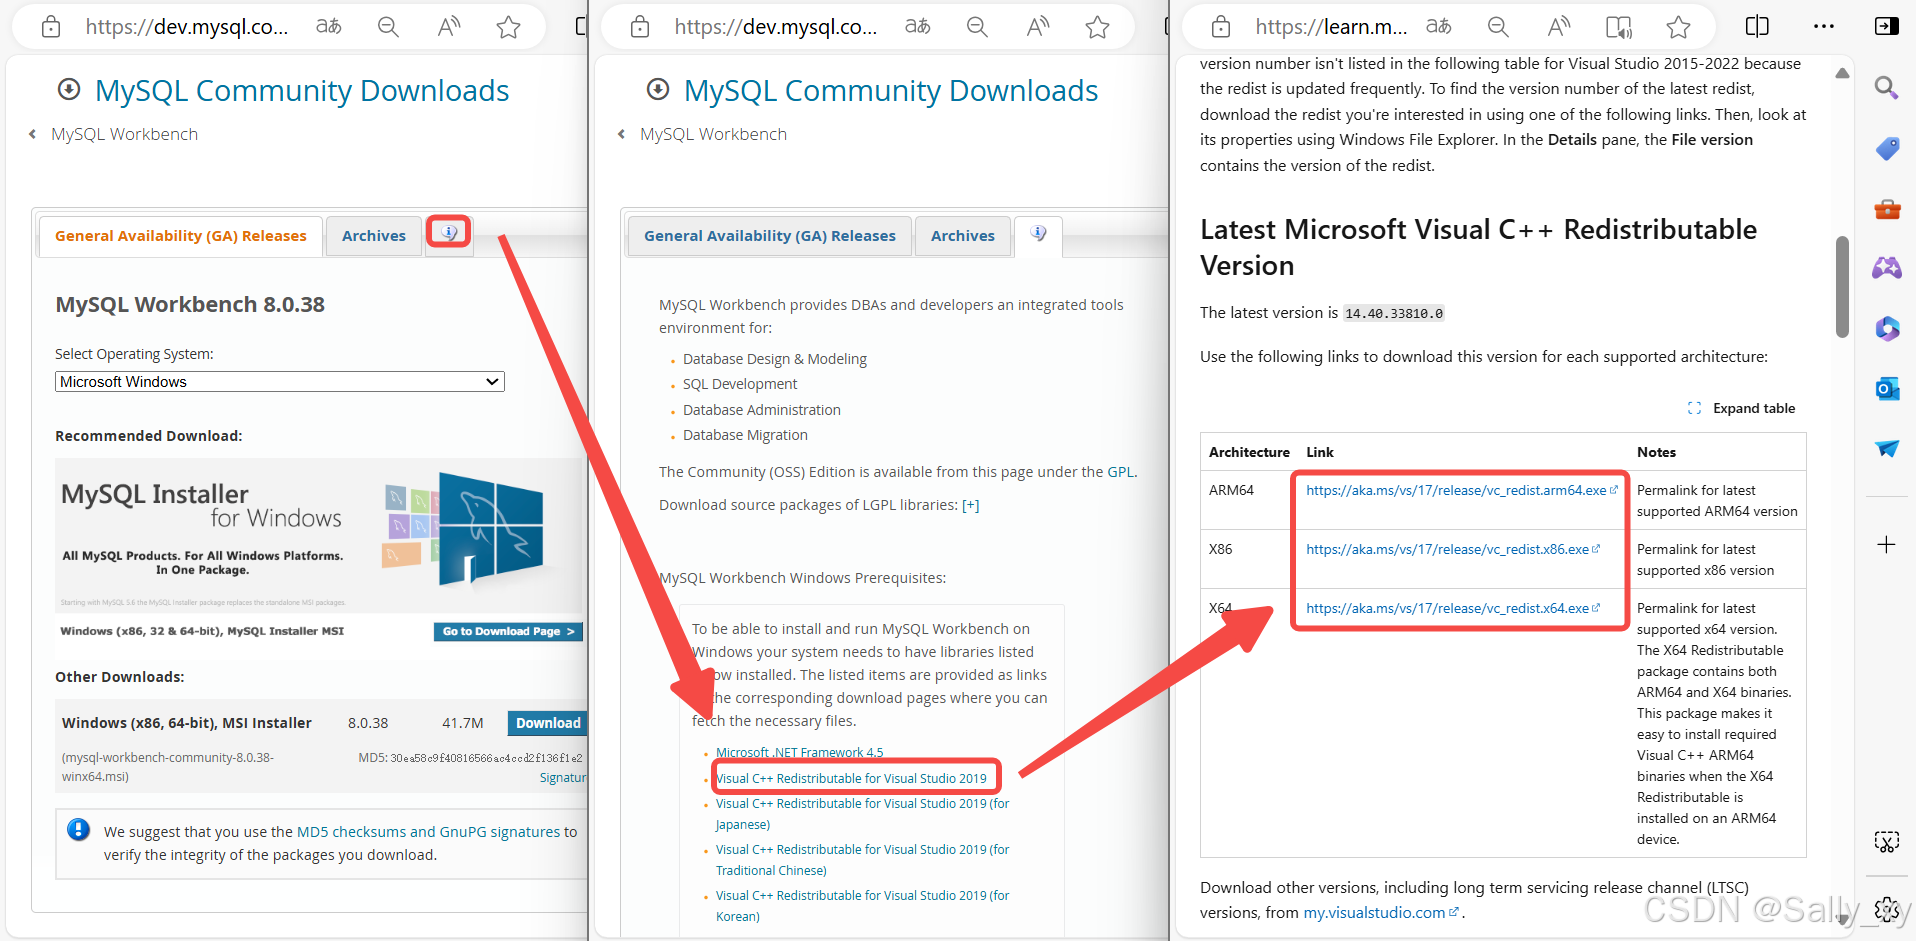This screenshot has width=1916, height=941.
Task: Favorite the page in the first browser window
Action: (x=509, y=27)
